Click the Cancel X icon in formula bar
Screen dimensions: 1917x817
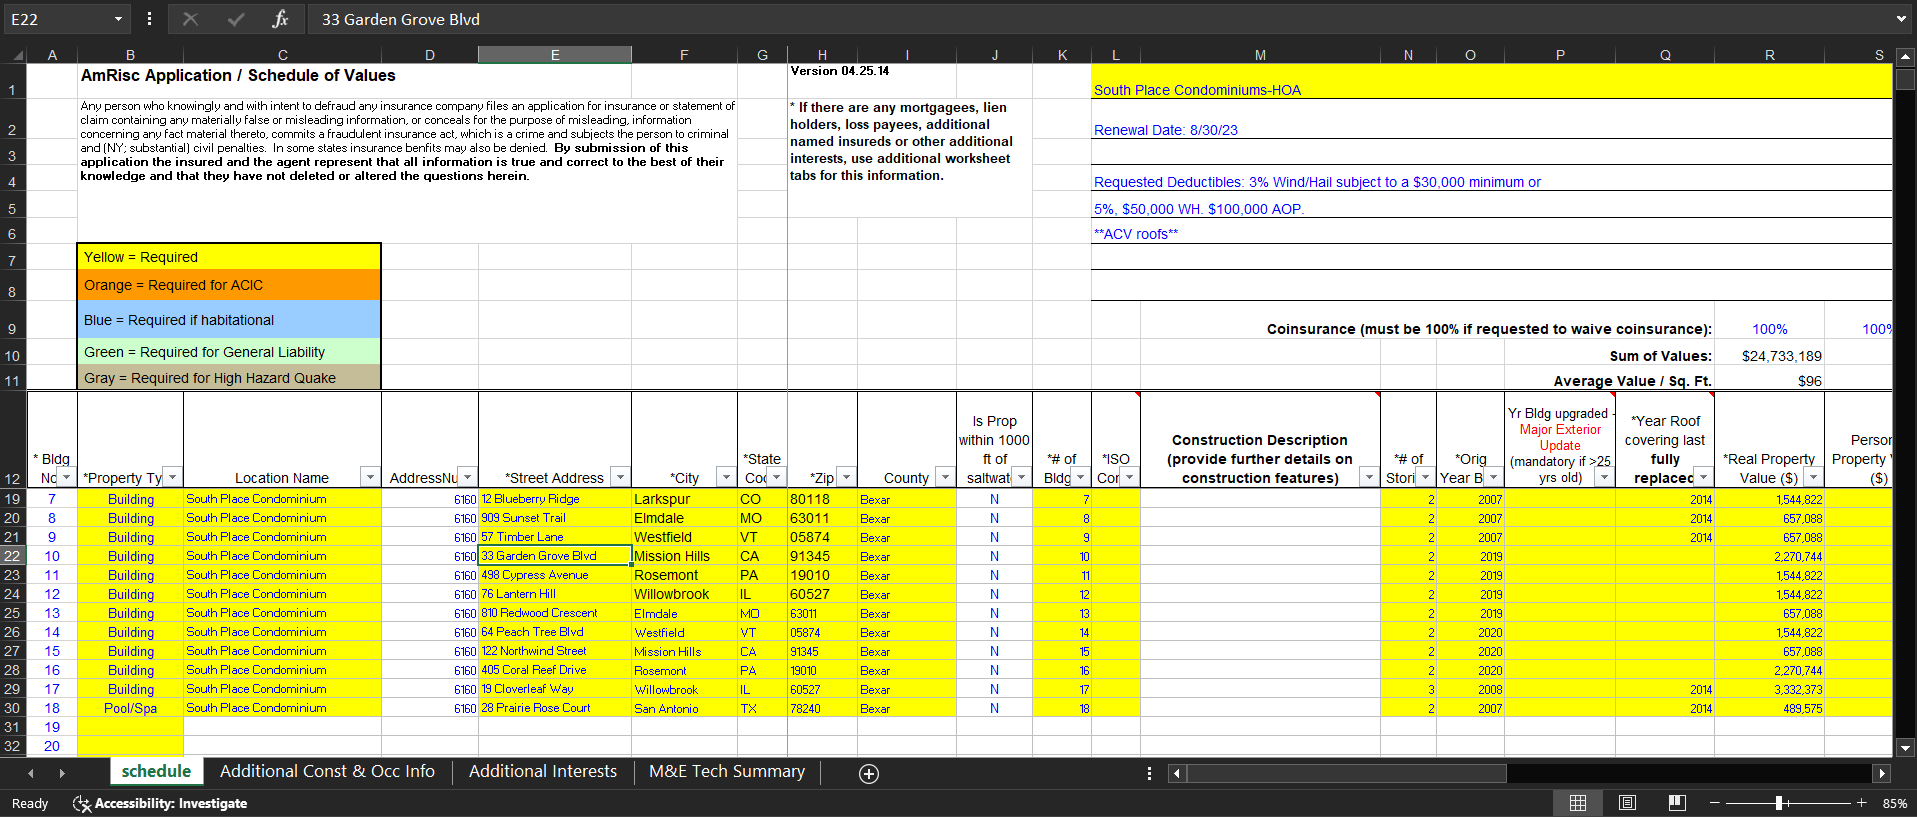[x=190, y=19]
